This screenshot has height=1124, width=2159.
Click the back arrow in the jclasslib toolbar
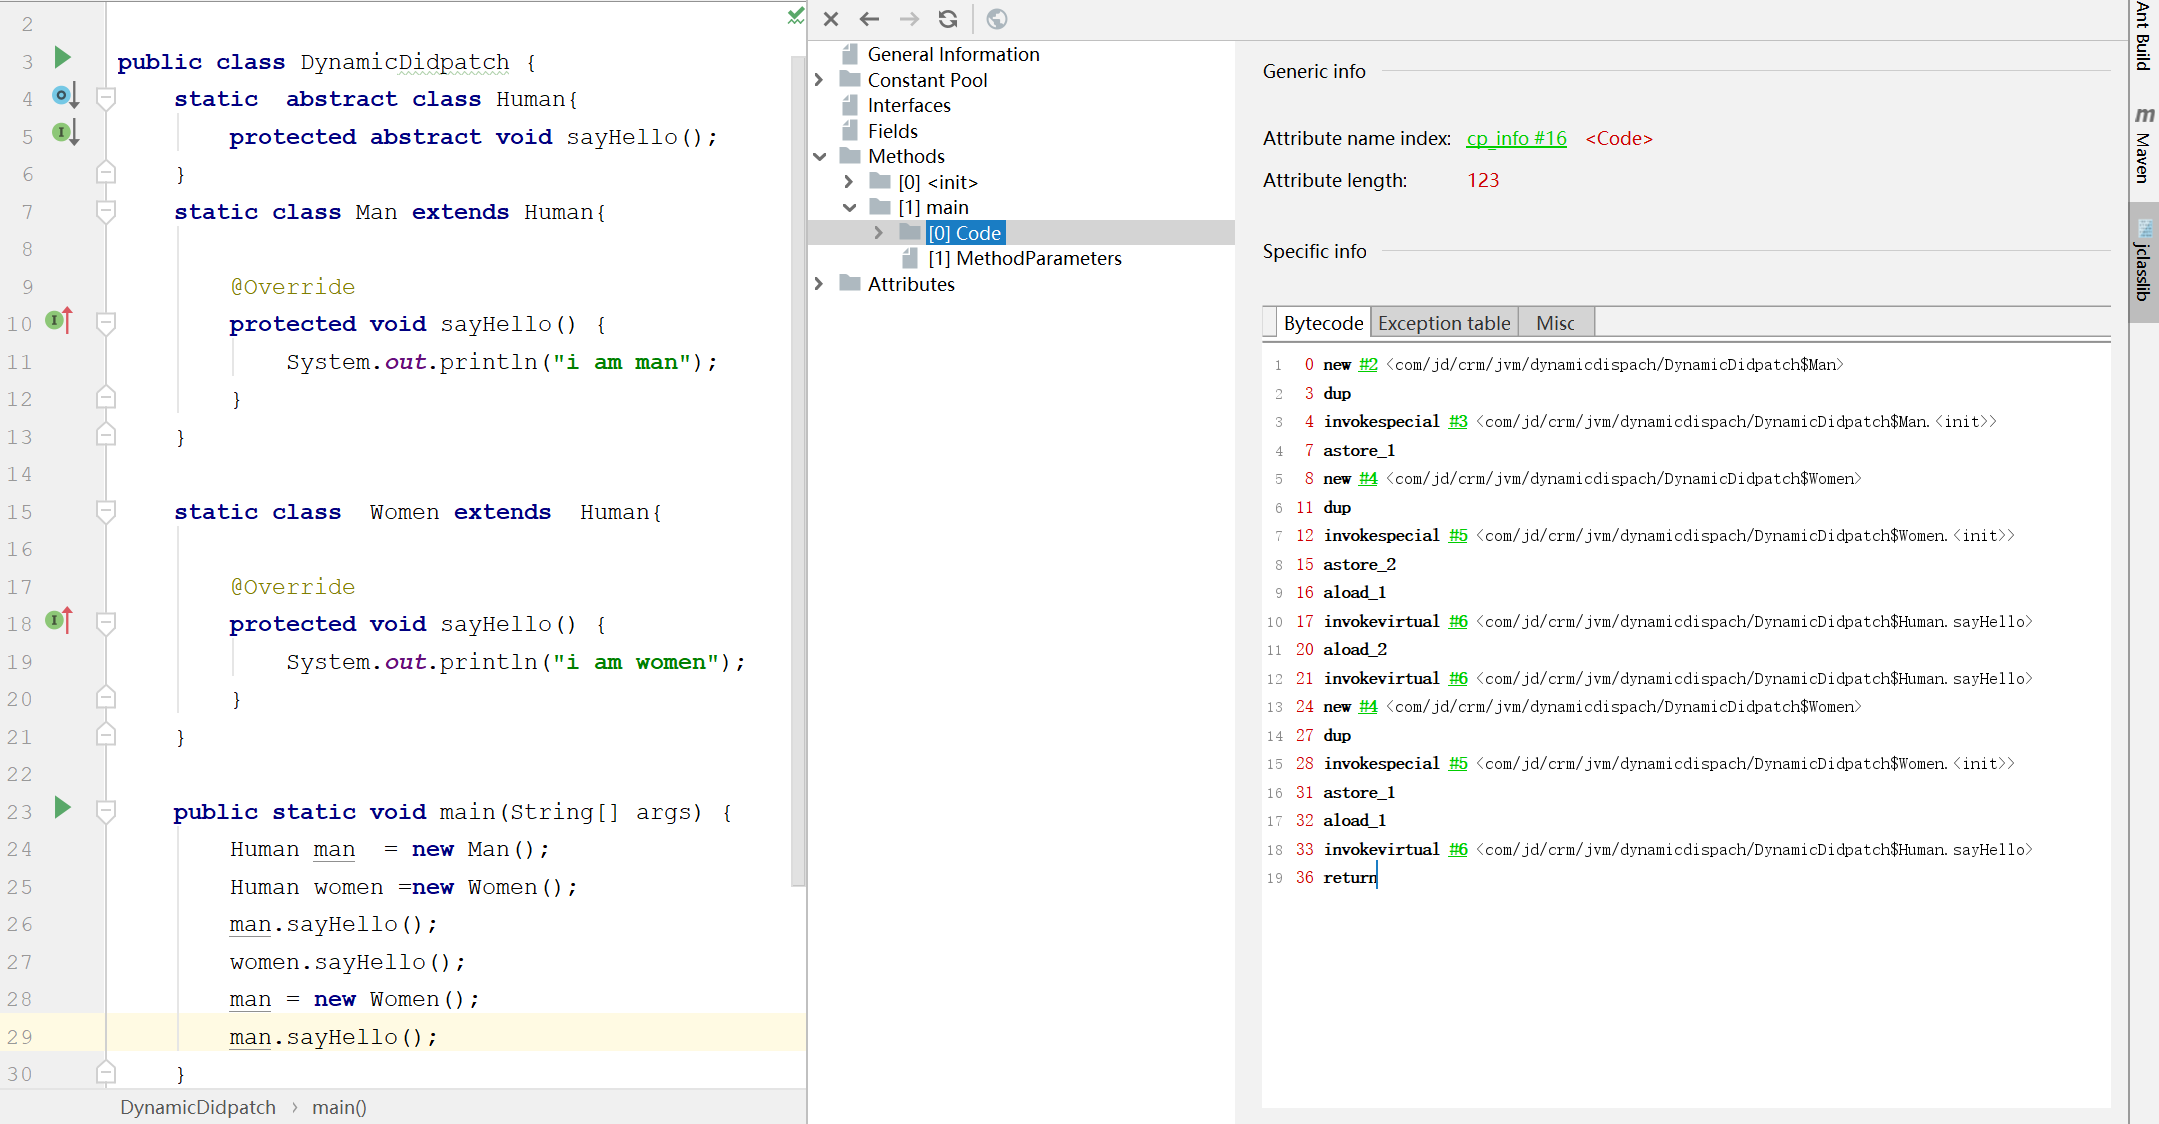click(869, 19)
